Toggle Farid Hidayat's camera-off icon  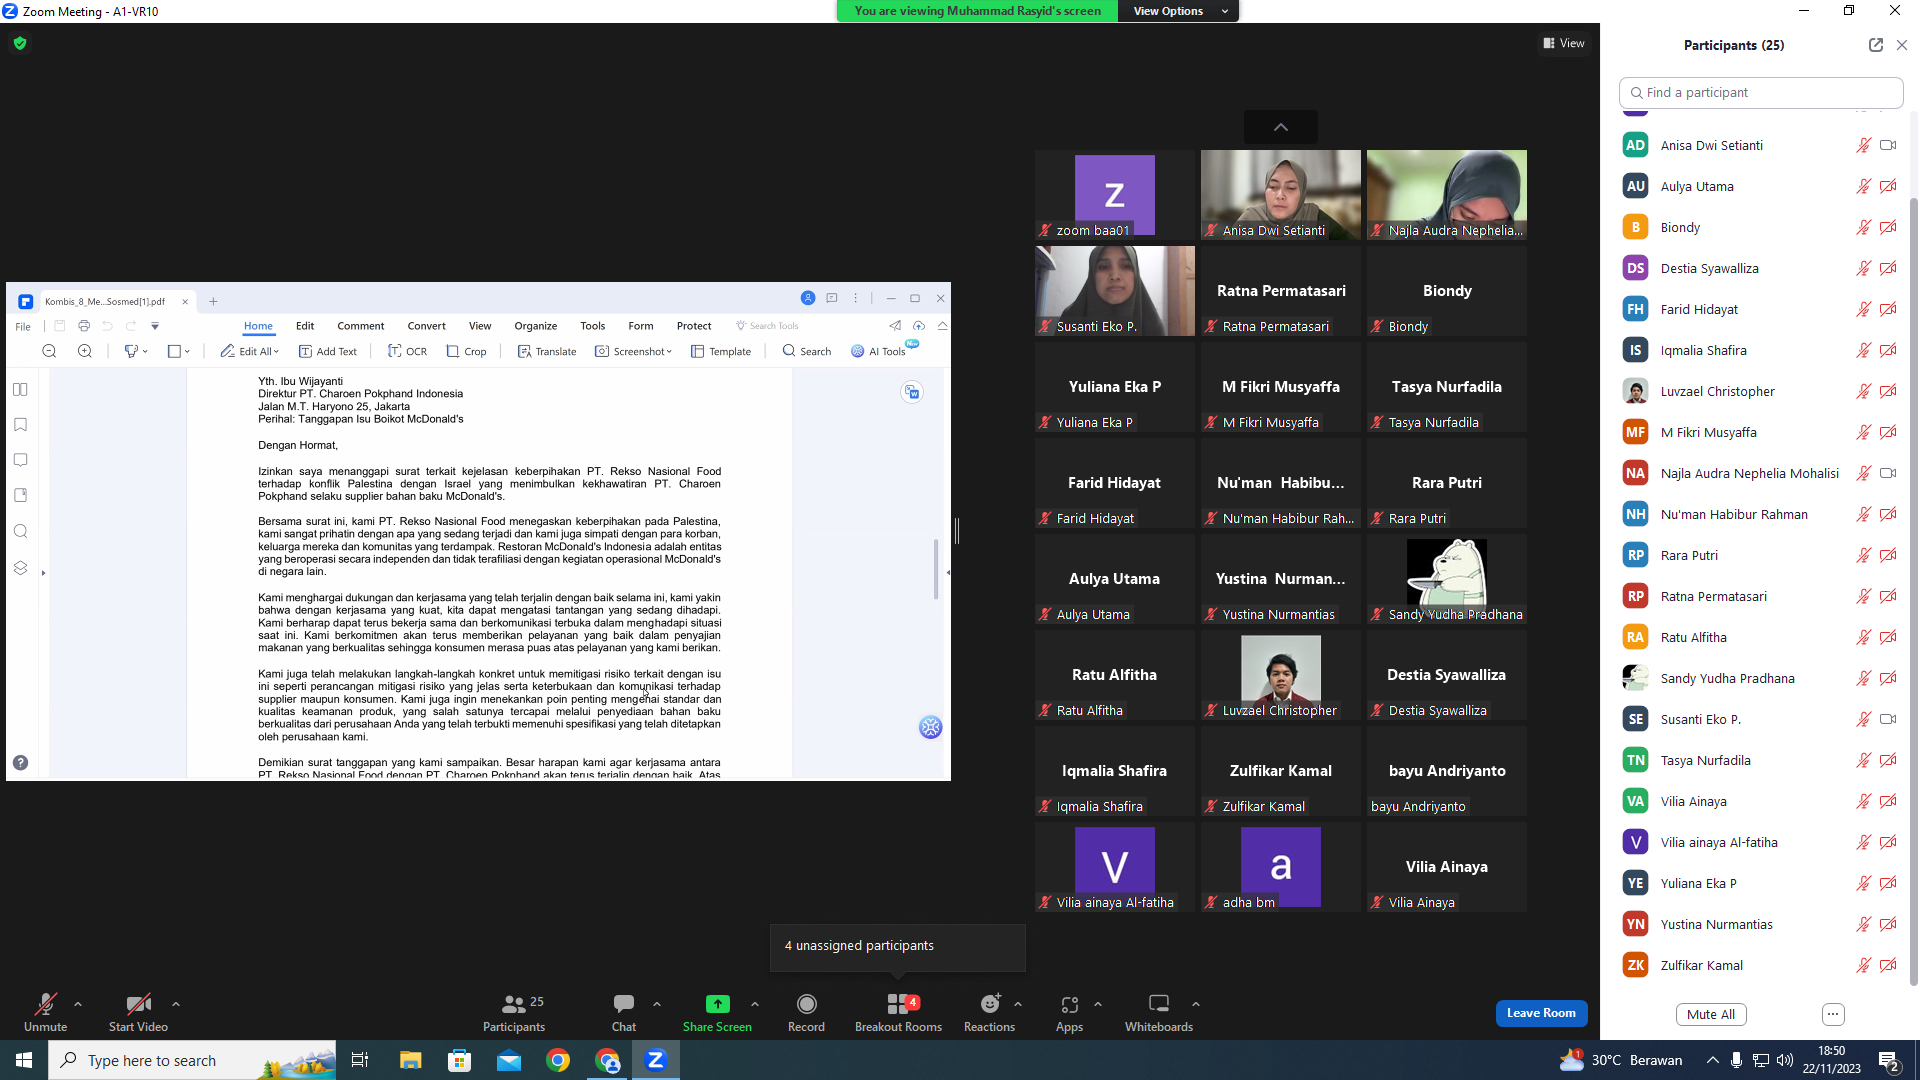(1888, 309)
